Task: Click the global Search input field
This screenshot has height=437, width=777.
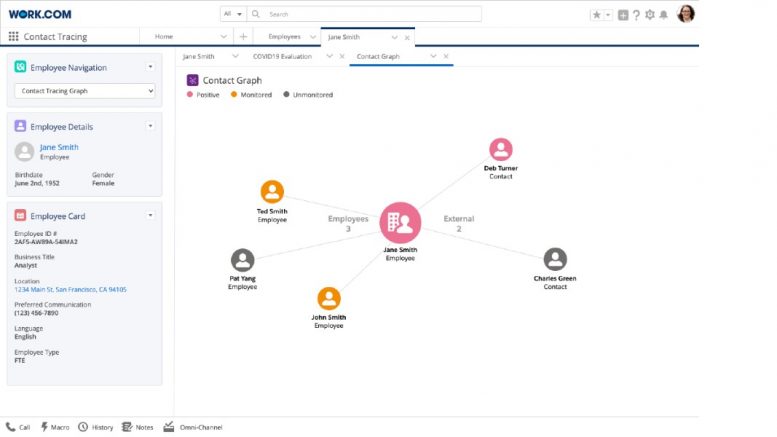Action: [370, 14]
